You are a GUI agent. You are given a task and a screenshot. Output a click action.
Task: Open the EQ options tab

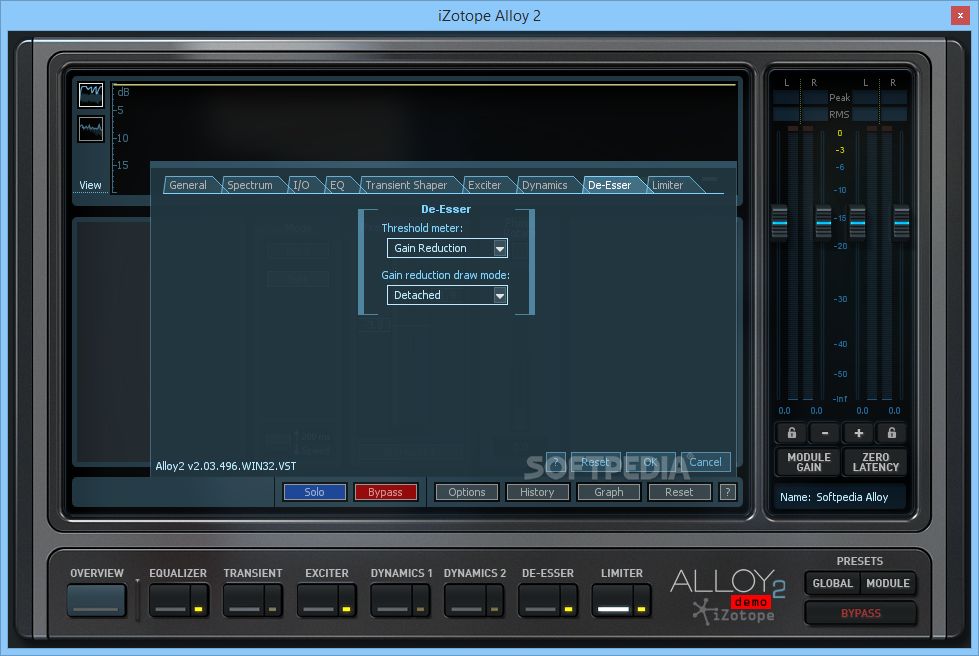pos(337,185)
